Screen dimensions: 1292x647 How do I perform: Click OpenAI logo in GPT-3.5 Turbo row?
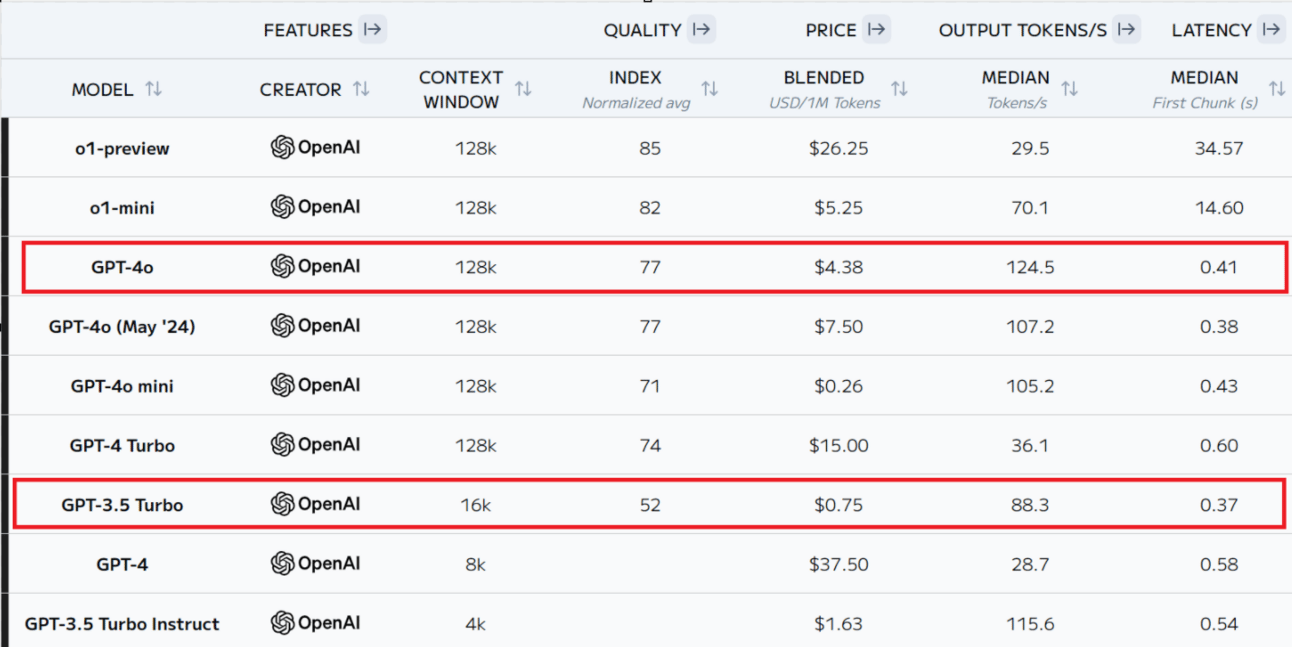pyautogui.click(x=315, y=504)
